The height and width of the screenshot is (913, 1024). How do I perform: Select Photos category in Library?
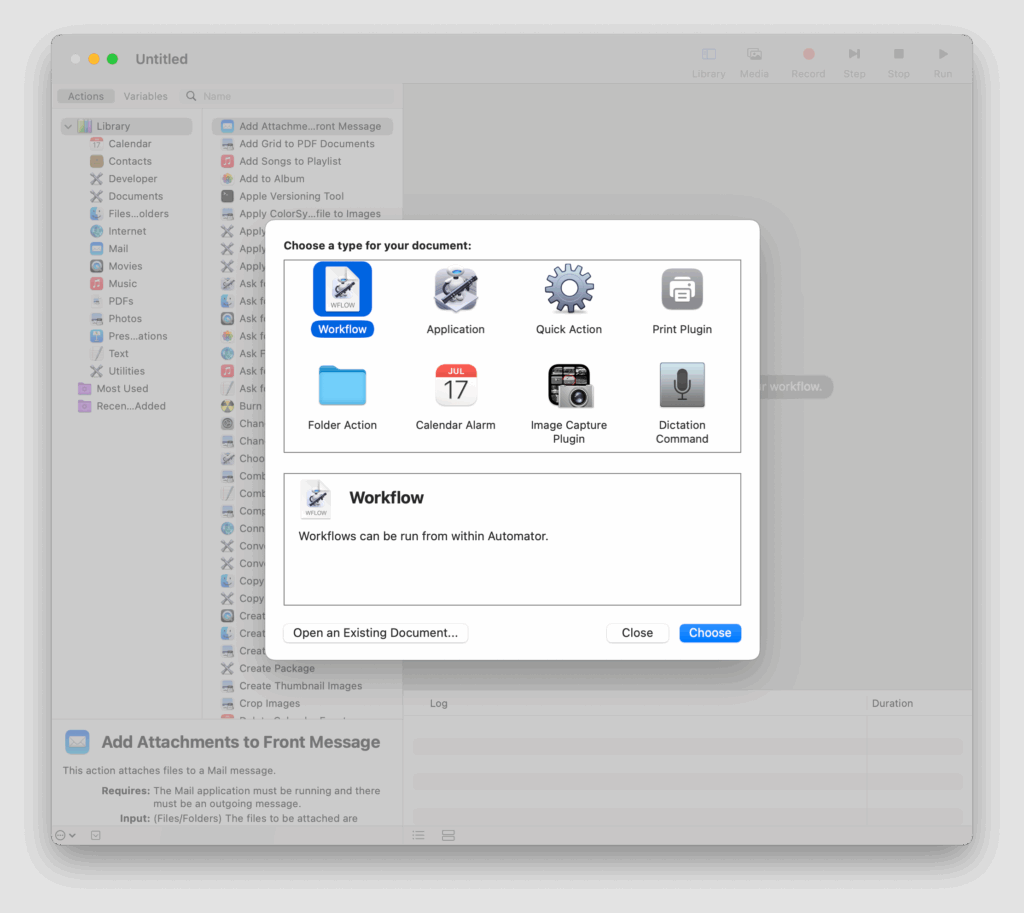tap(125, 319)
